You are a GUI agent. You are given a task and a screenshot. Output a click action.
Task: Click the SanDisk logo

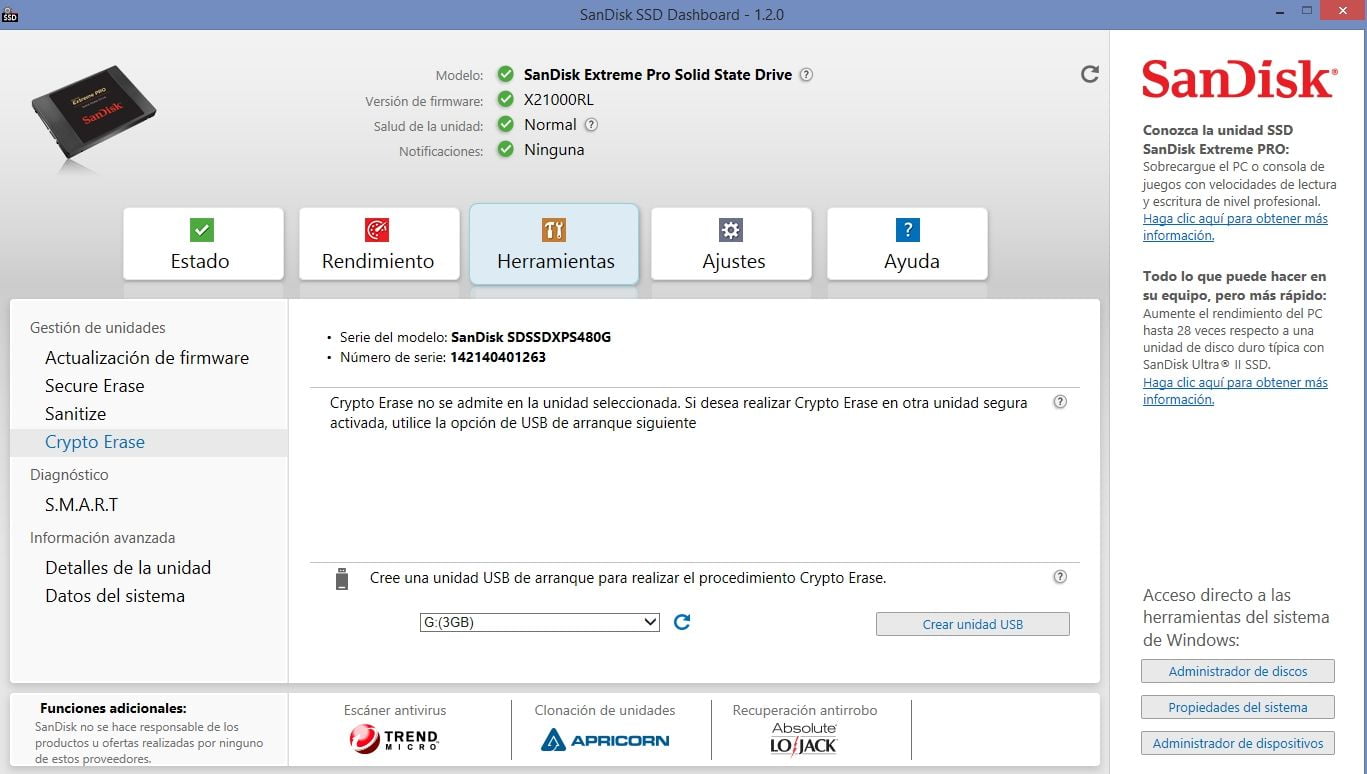pyautogui.click(x=1238, y=79)
